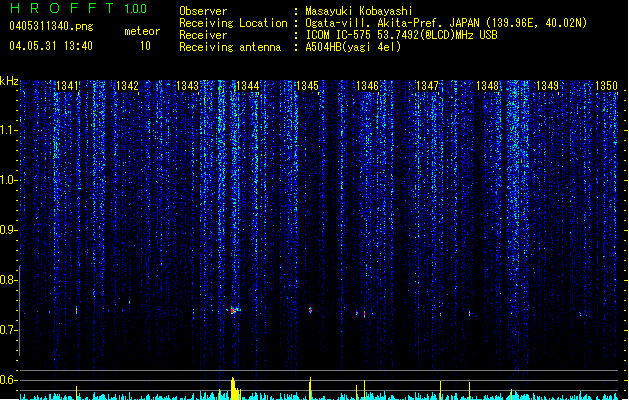
Task: Click the meteor echo under the 1341 marker
Action: pyautogui.click(x=77, y=310)
